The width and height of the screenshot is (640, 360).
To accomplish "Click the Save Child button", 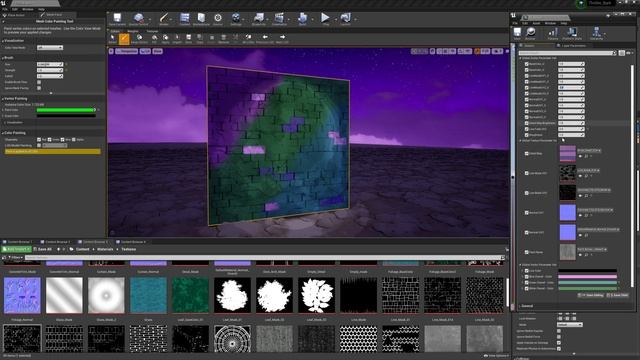I will [618, 295].
